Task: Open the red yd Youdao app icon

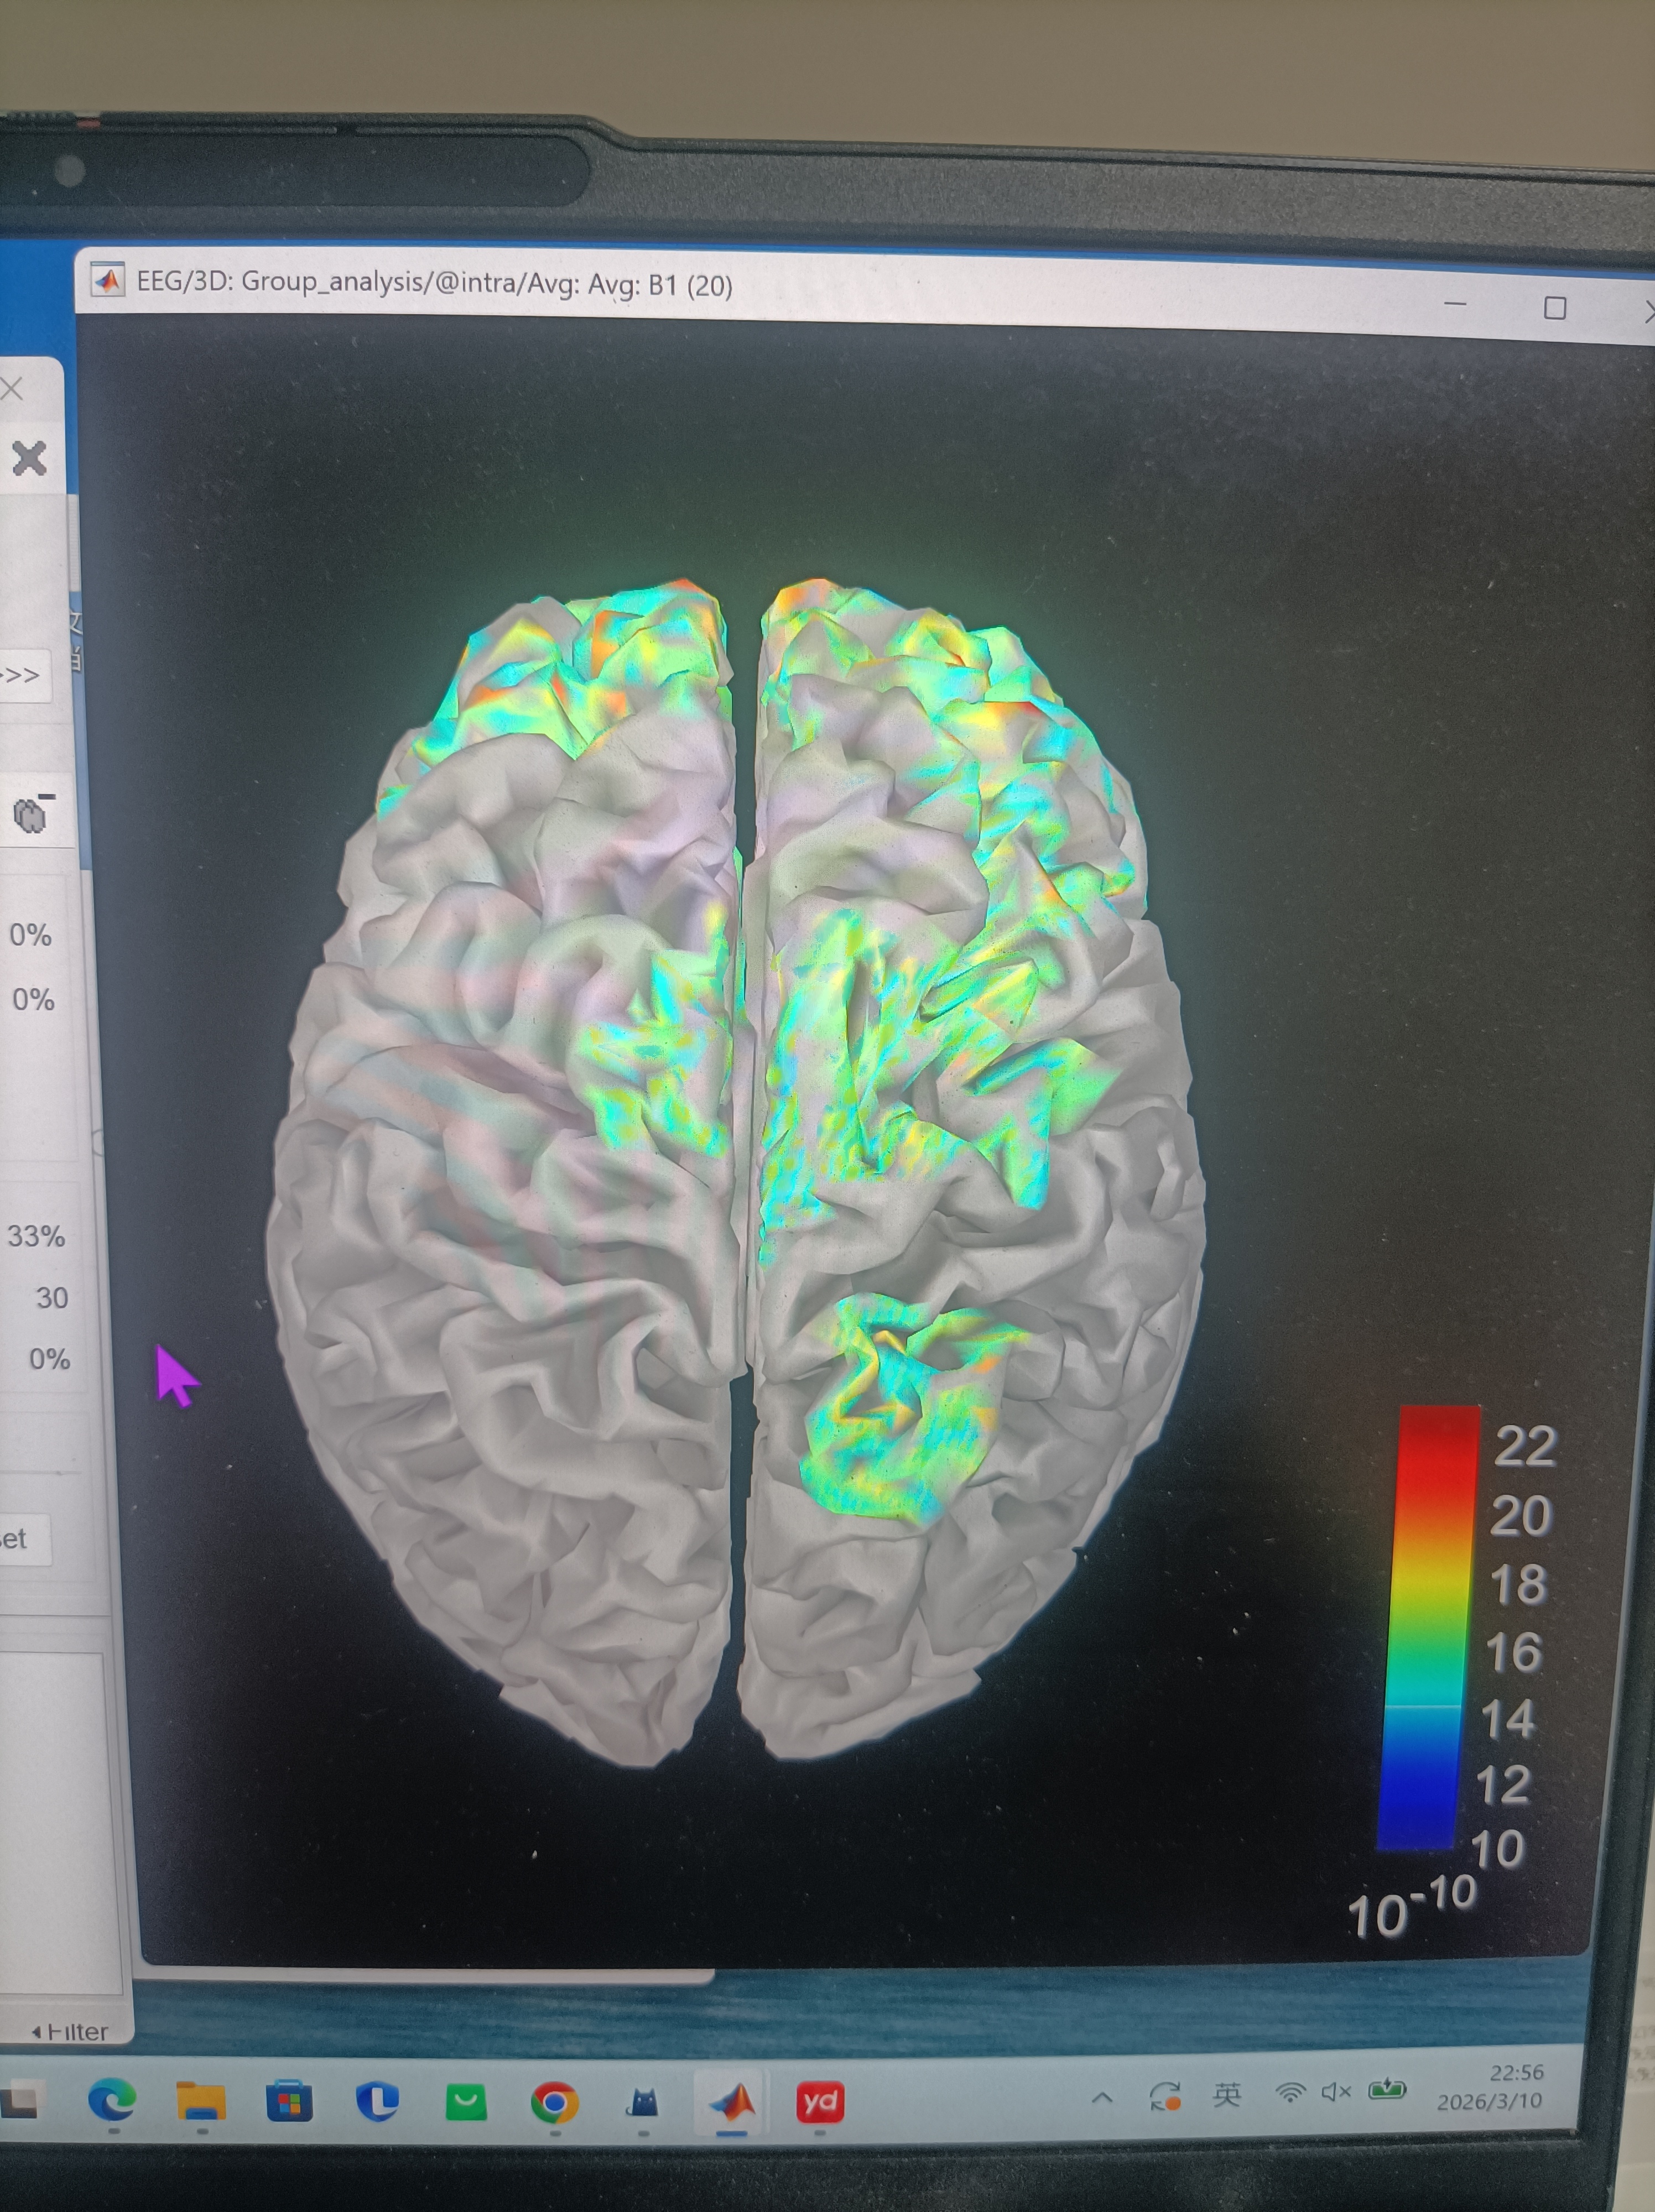Action: 820,2102
